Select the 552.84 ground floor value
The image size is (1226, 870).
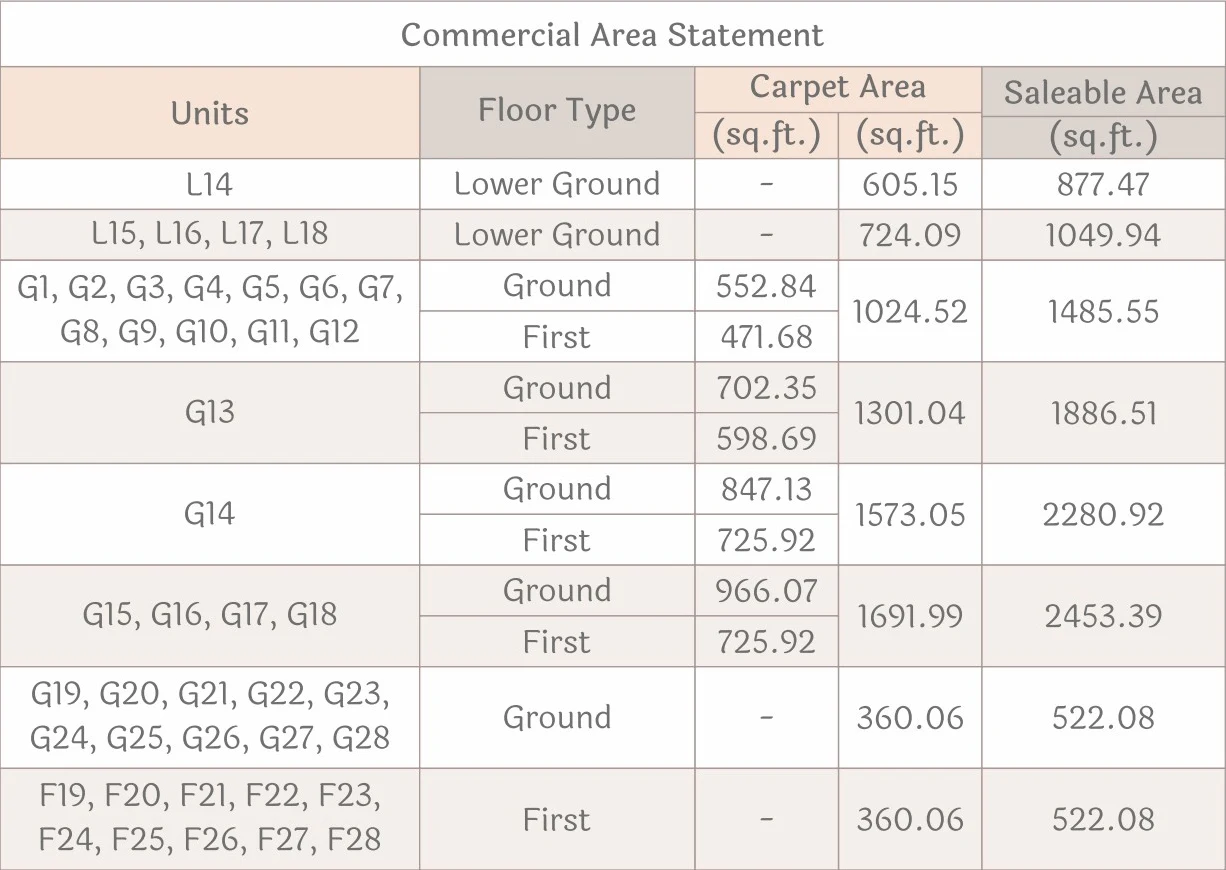[x=766, y=286]
